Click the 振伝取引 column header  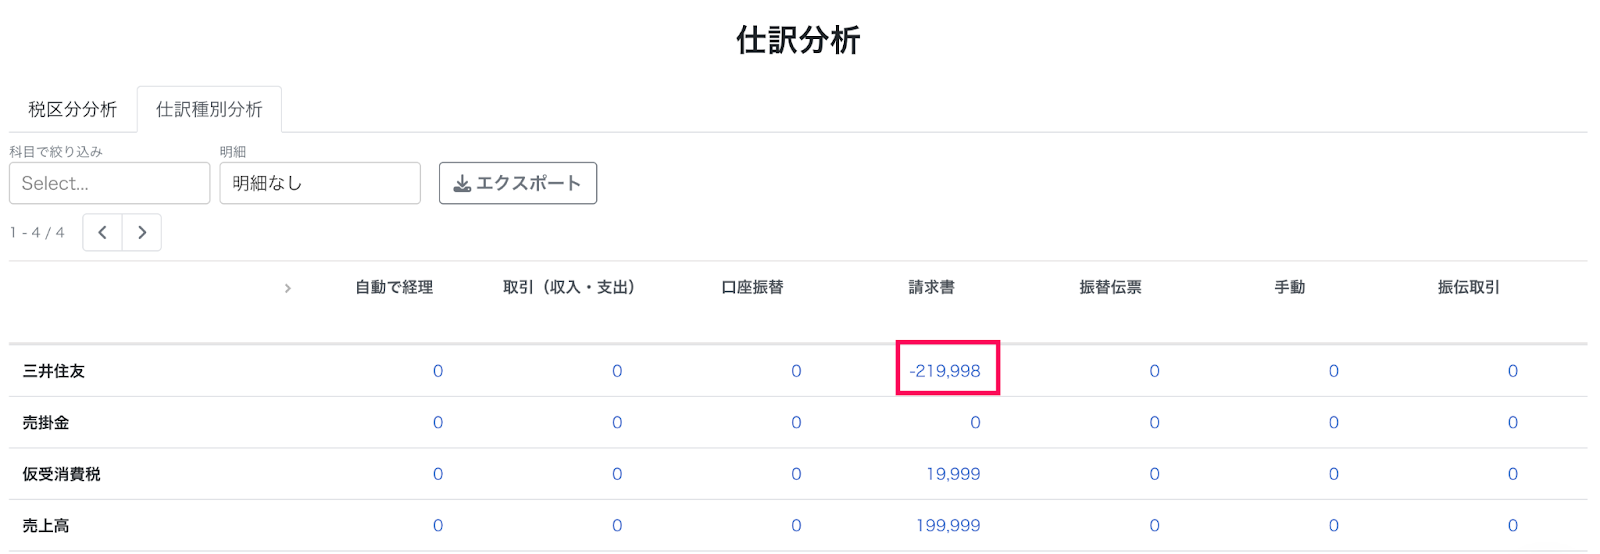(1468, 287)
